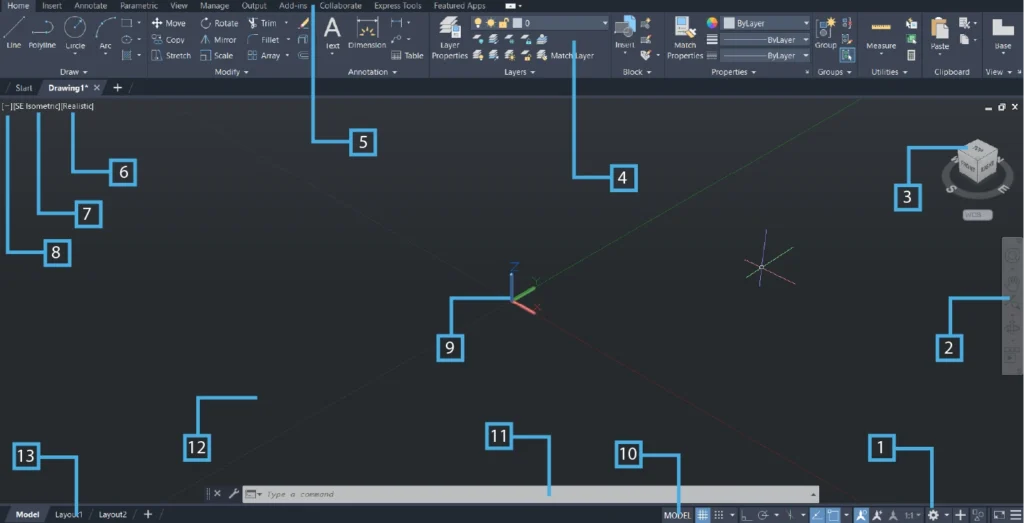
Task: Click the Realistic visual style control
Action: pos(78,106)
